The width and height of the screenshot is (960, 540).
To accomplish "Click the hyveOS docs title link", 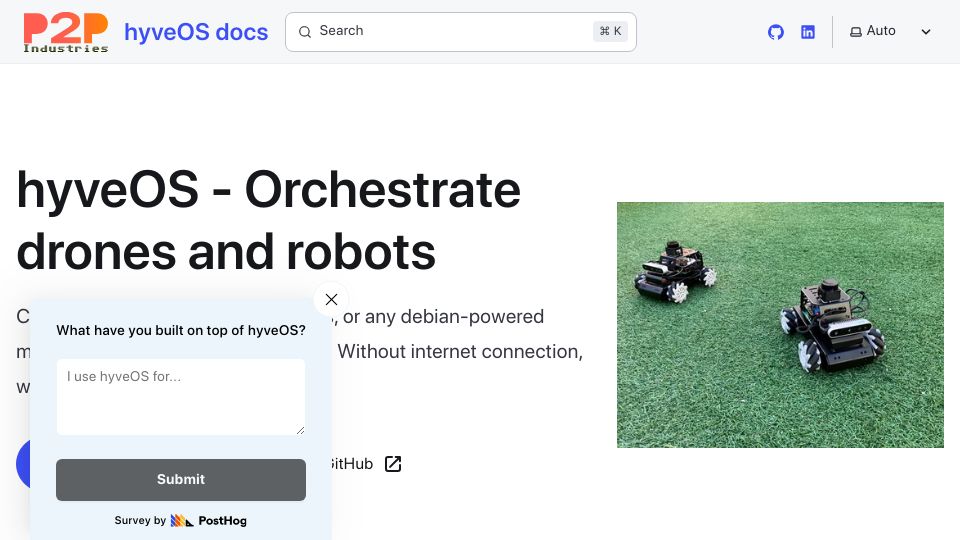I will coord(196,32).
